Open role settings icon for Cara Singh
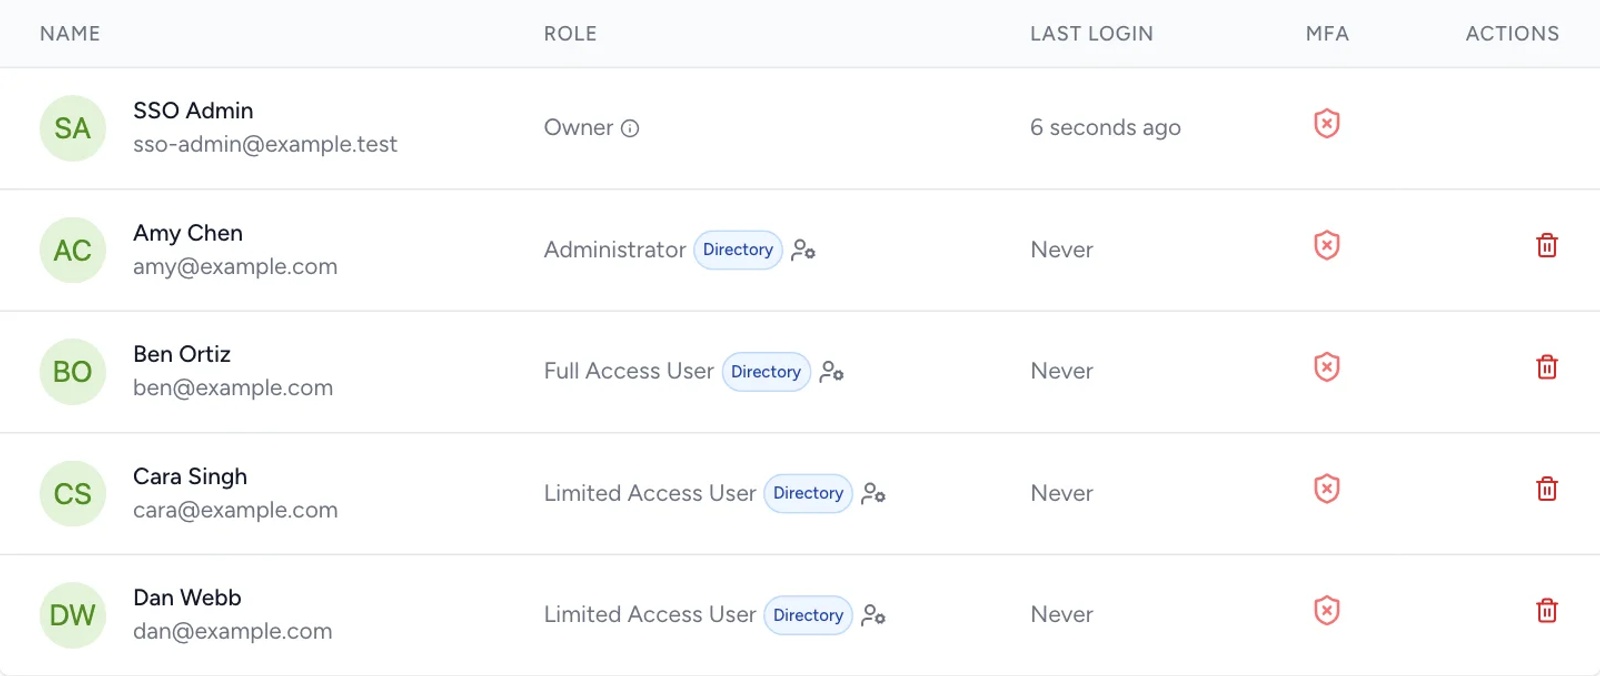1600x676 pixels. (873, 493)
